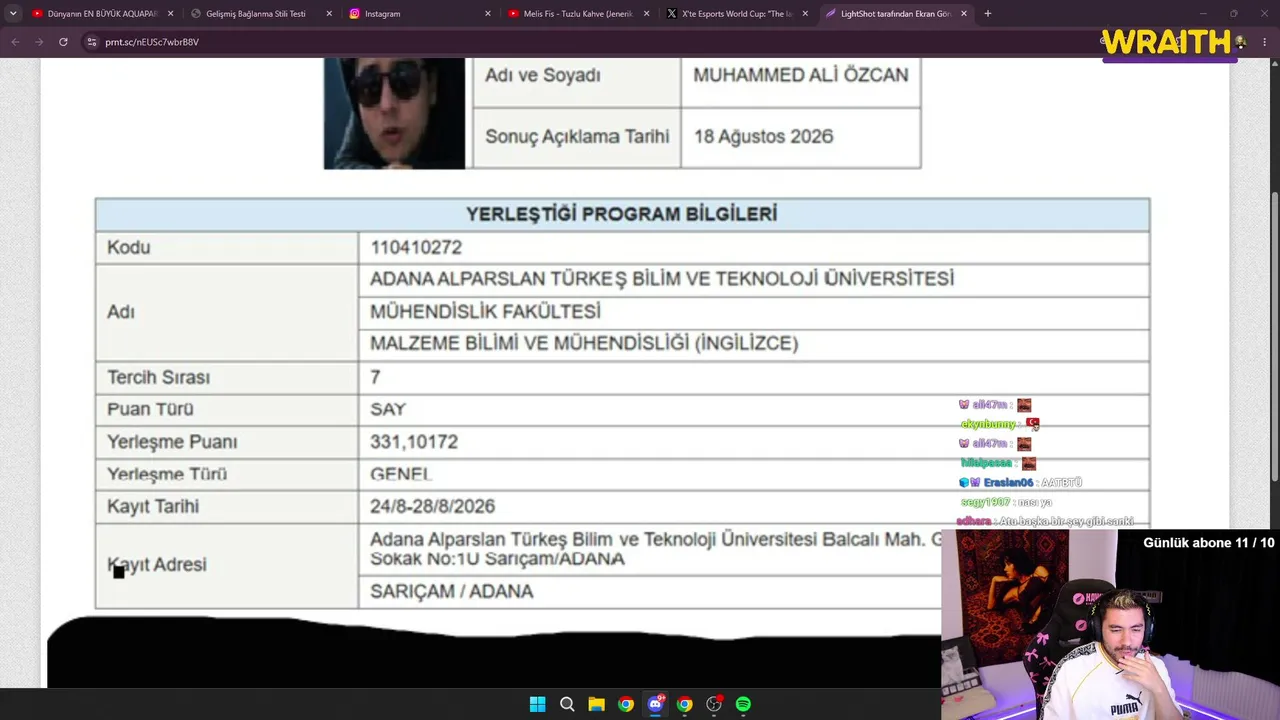Click Yerleşme Türü value GENEL
Viewport: 1280px width, 720px height.
pos(401,474)
